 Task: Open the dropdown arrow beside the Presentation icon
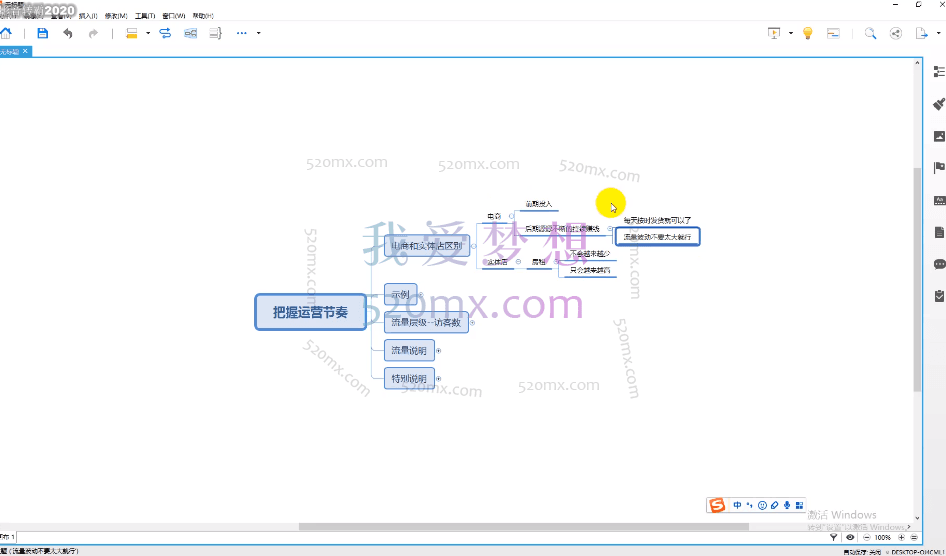[790, 33]
